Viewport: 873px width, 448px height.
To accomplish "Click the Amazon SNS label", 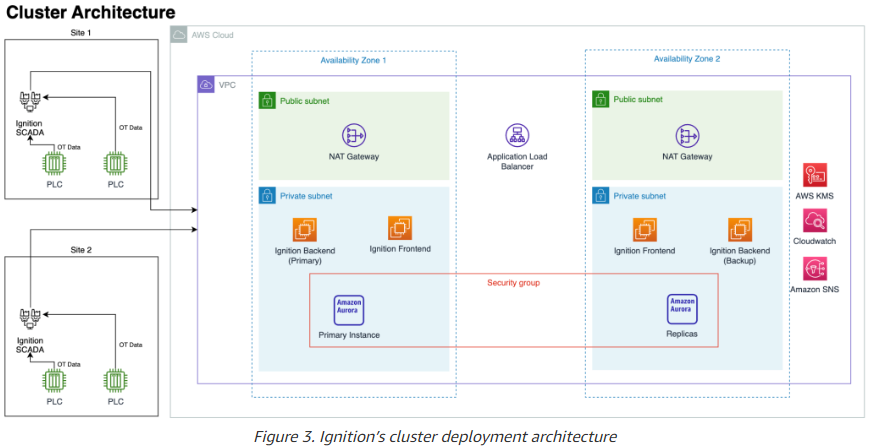I will [815, 289].
